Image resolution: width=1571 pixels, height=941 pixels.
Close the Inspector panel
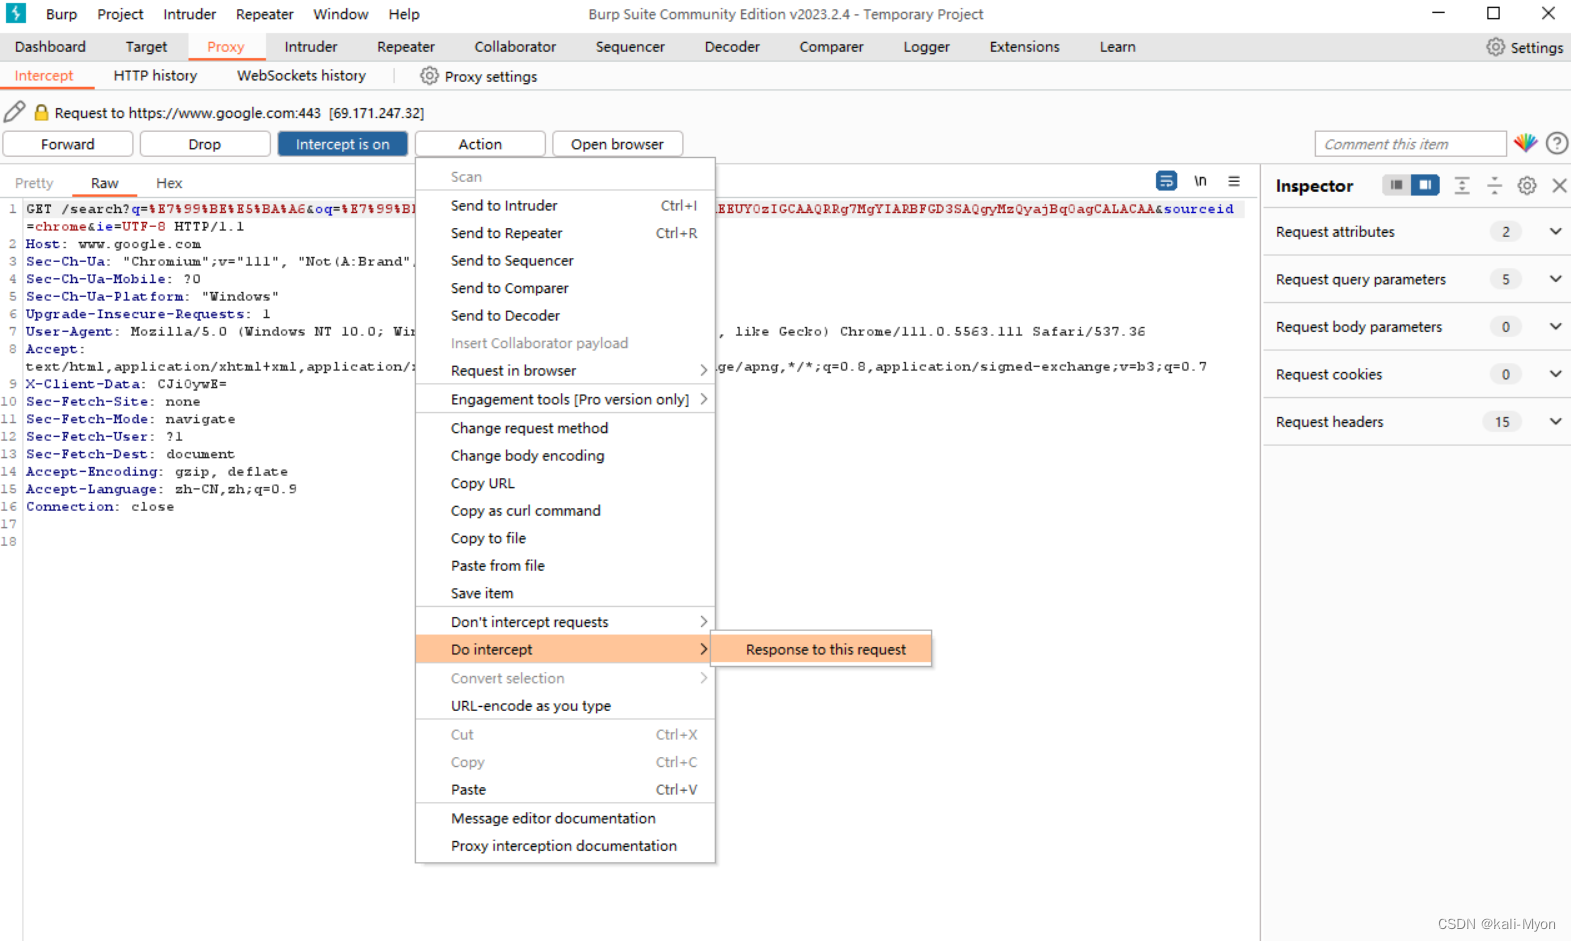pos(1559,185)
